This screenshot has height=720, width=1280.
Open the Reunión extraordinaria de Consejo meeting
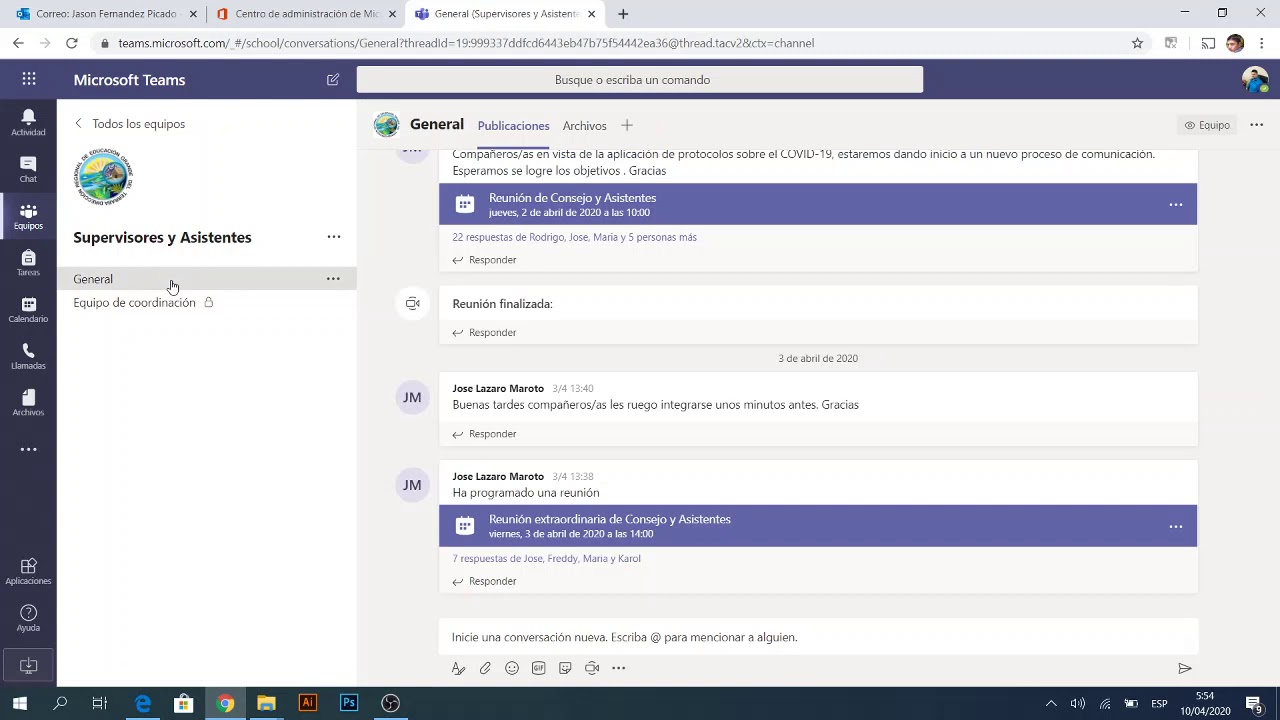pos(818,526)
